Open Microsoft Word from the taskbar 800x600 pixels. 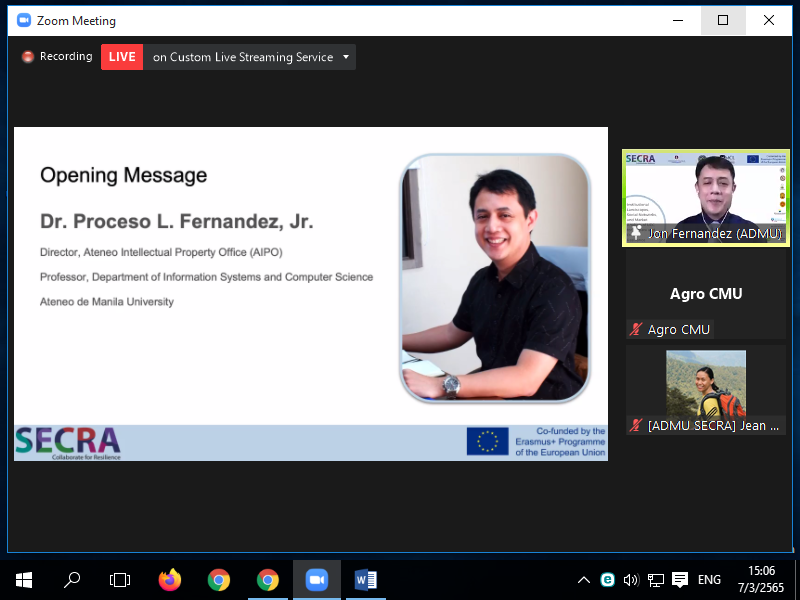tap(366, 580)
